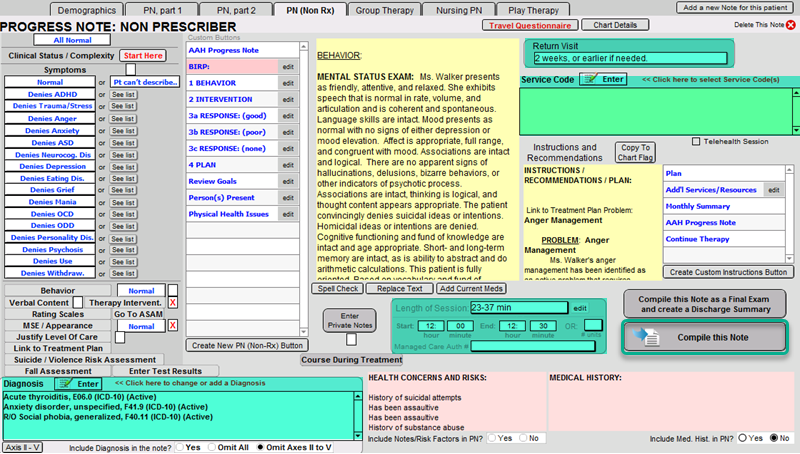Open the Travel Questionnaire
Image resolution: width=800 pixels, height=454 pixels.
click(530, 25)
